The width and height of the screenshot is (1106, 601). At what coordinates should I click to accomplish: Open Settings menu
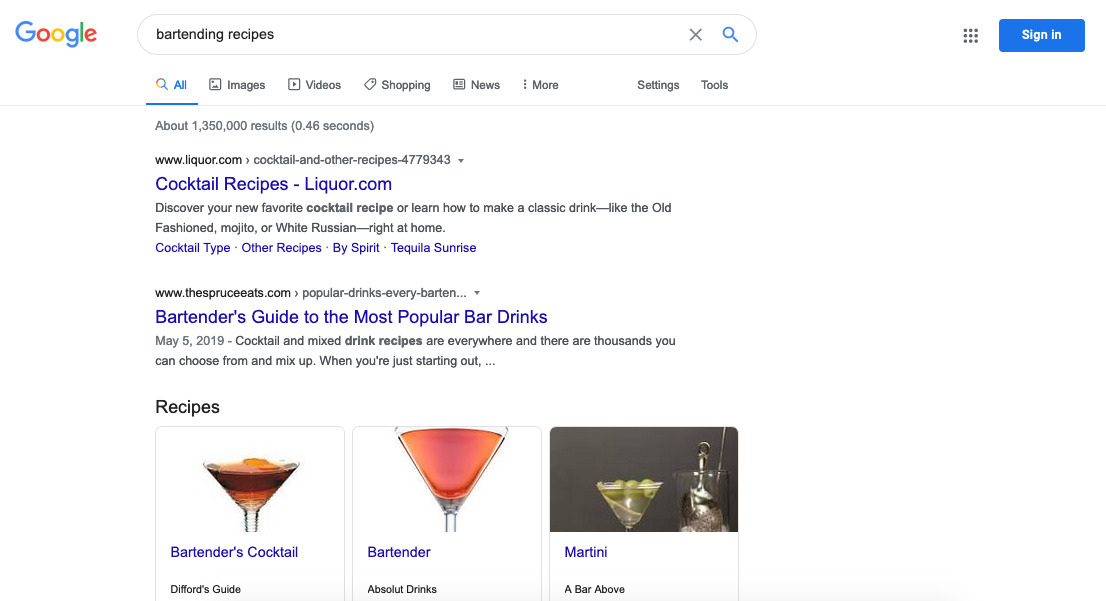coord(658,85)
